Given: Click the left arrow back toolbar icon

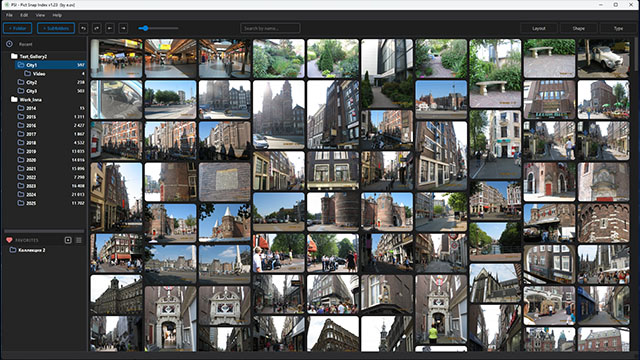Looking at the screenshot, I should (110, 28).
